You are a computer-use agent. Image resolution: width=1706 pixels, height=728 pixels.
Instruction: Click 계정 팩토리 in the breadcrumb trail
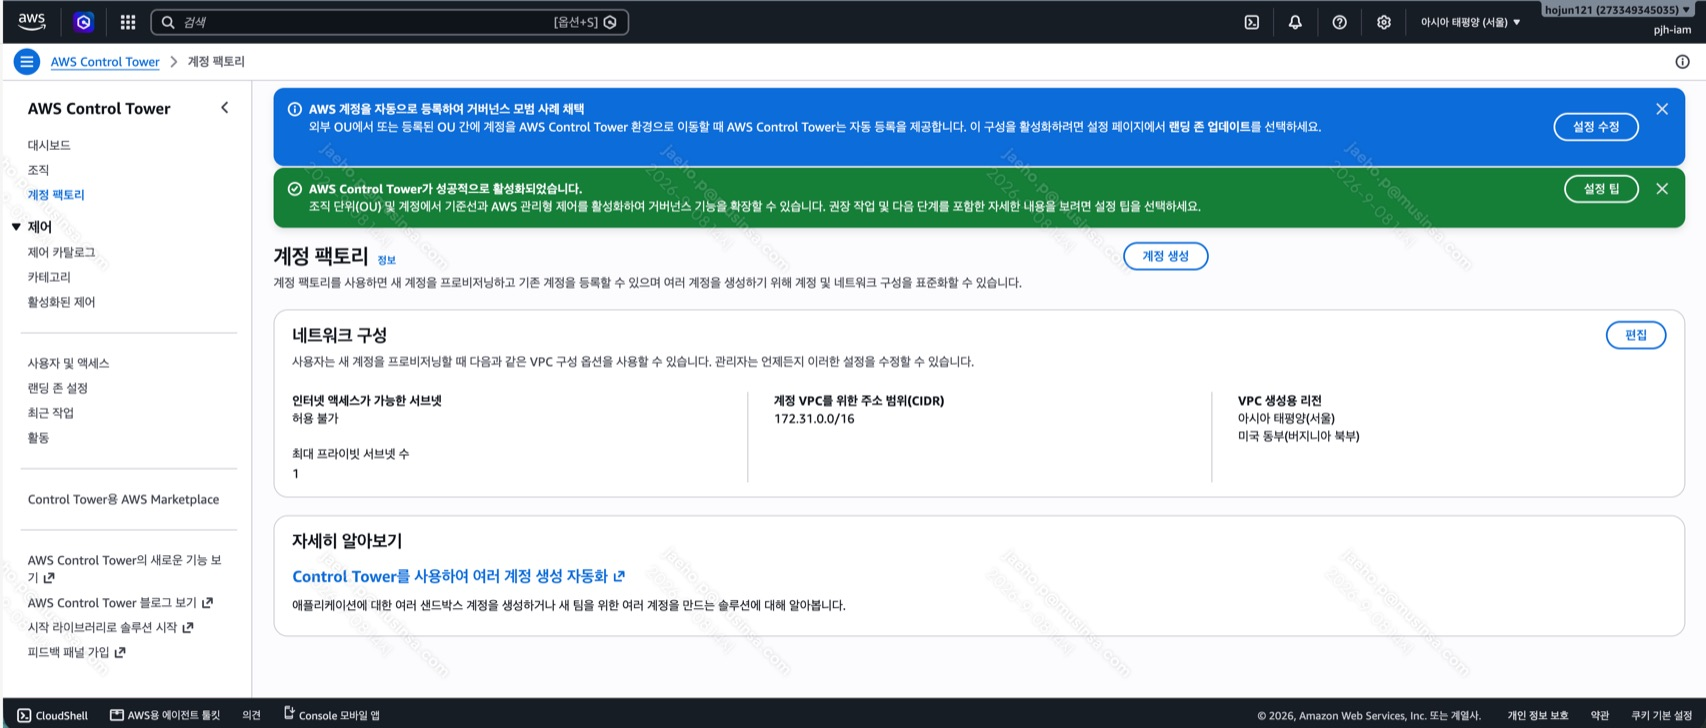click(x=216, y=62)
